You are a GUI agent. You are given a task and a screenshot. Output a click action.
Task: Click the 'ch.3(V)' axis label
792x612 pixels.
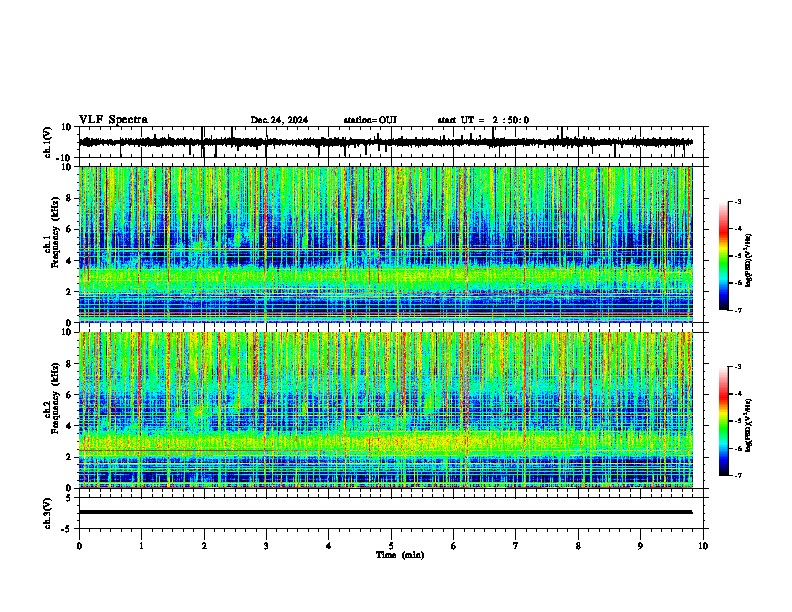(48, 513)
